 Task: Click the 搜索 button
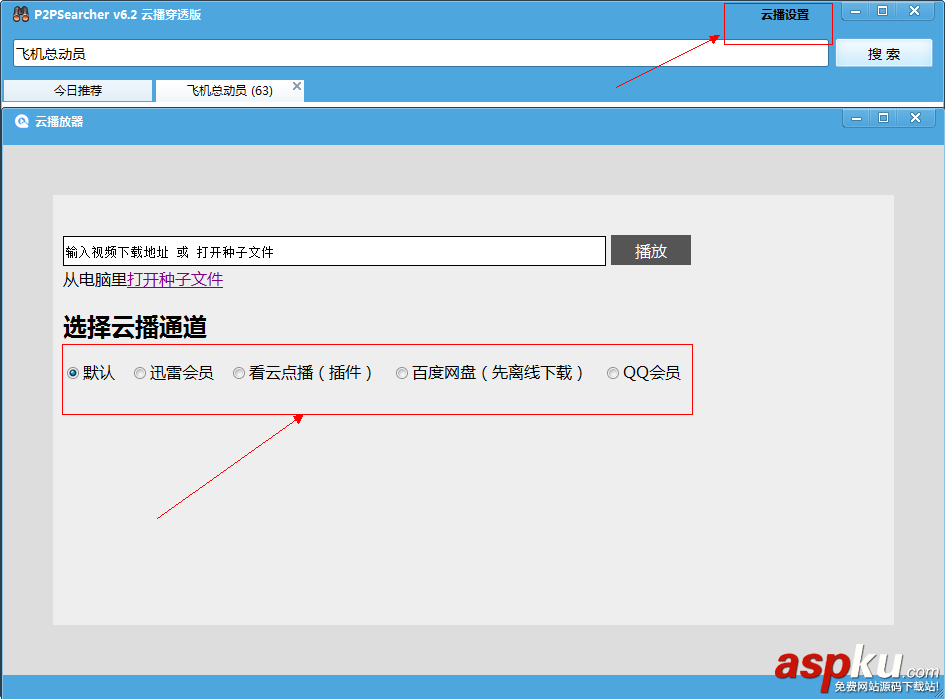click(884, 54)
